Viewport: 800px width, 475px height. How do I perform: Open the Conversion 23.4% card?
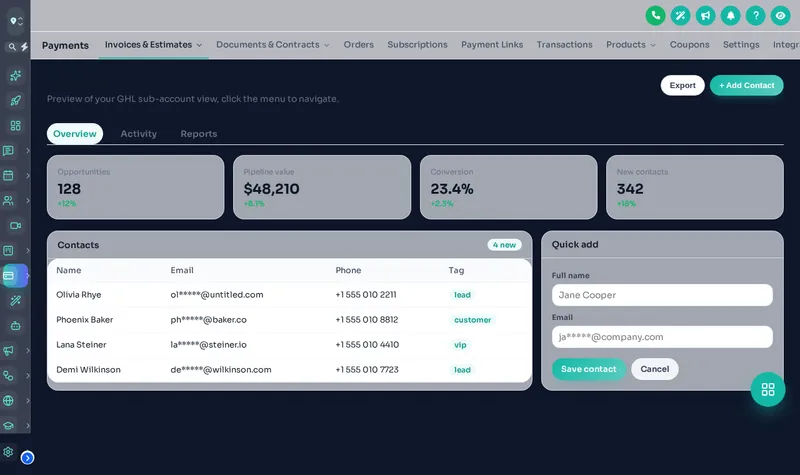pos(509,187)
